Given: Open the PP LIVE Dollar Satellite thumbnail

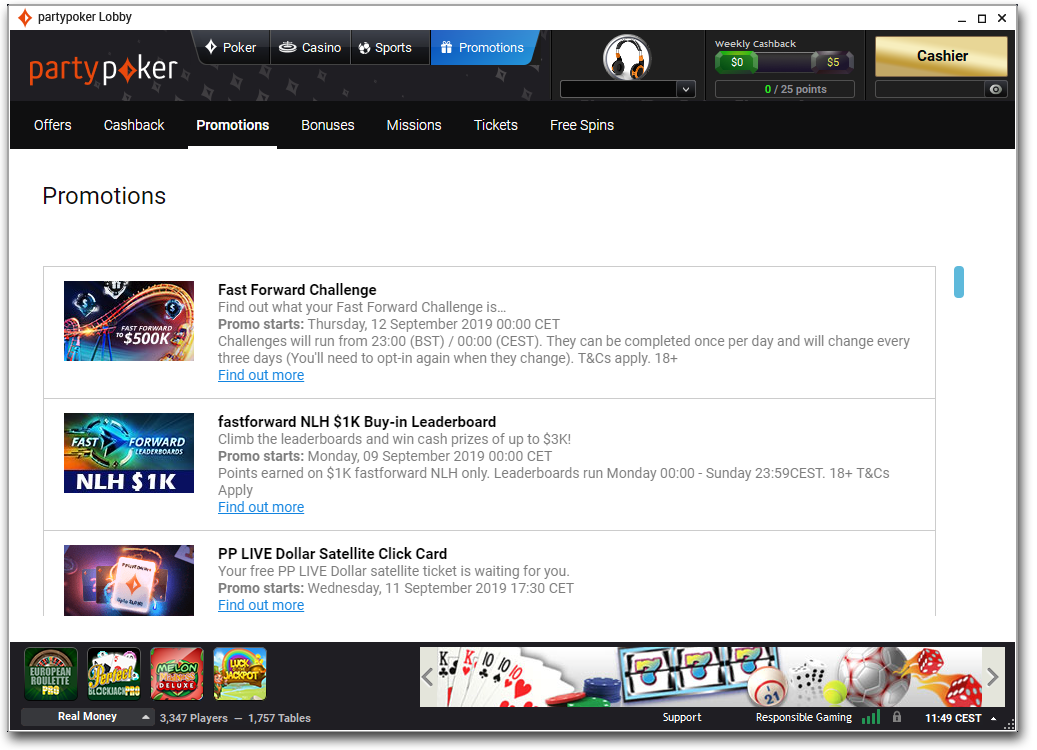Looking at the screenshot, I should 129,580.
